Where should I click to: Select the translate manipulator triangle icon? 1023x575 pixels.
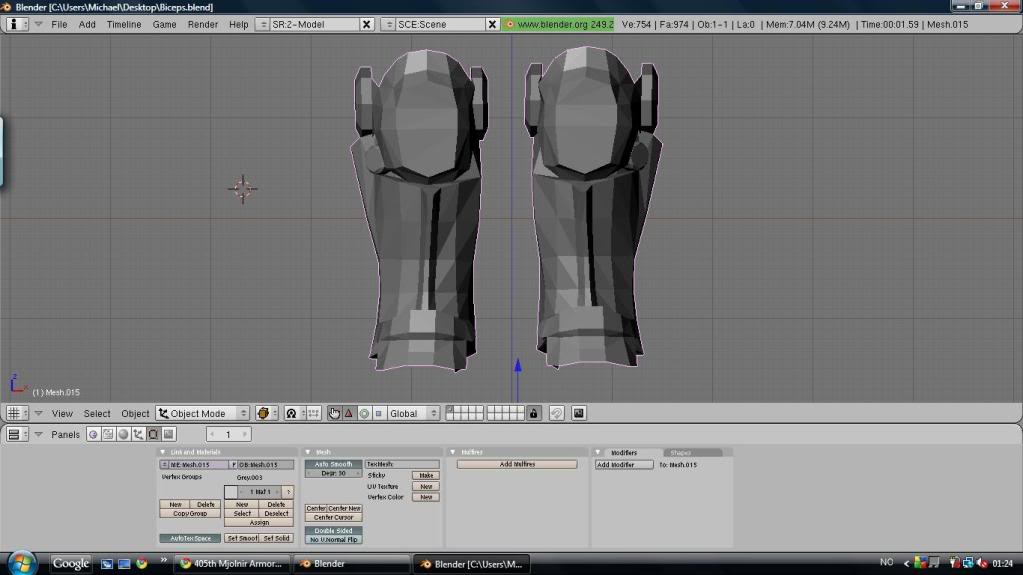pos(348,413)
